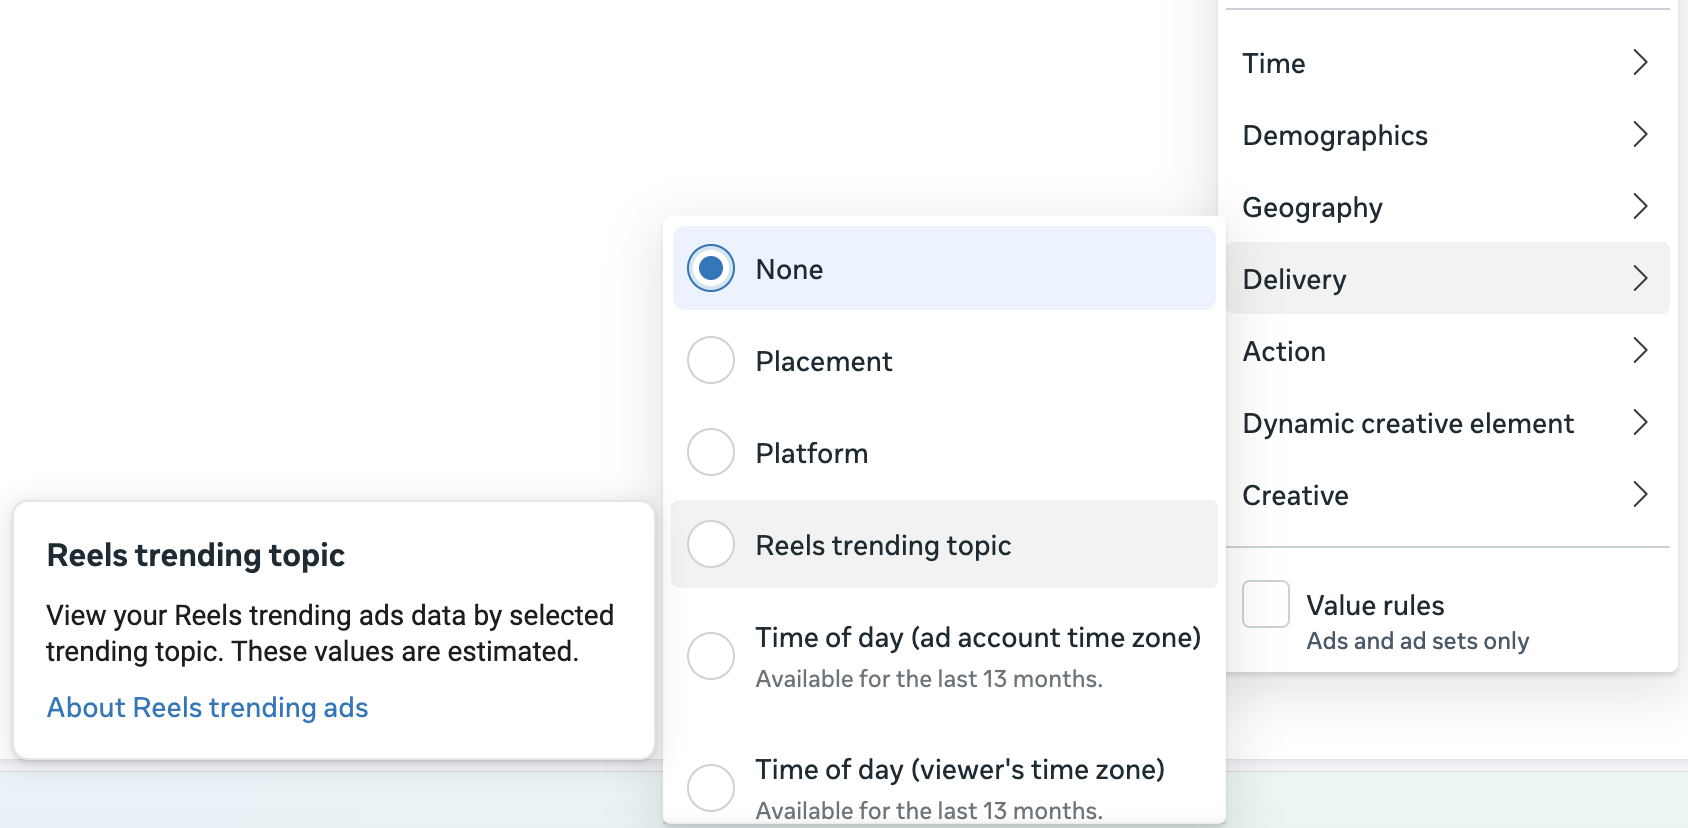Open the Geography submenu label
Viewport: 1688px width, 828px height.
[x=1312, y=208]
